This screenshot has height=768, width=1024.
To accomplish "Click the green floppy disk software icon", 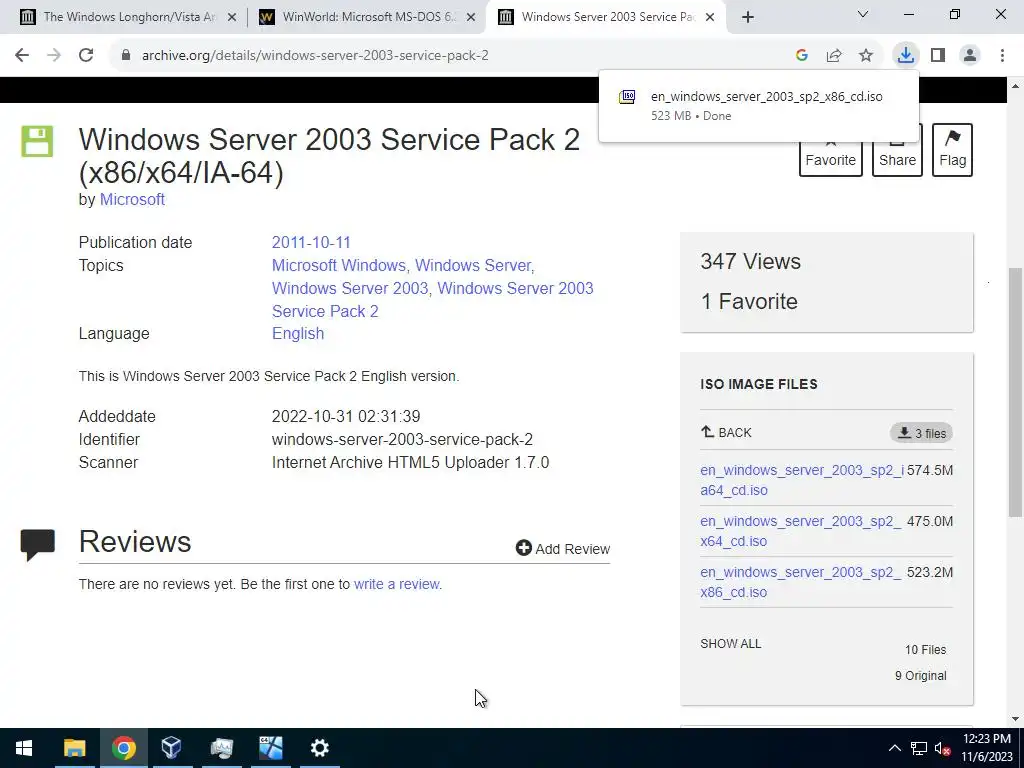I will [x=37, y=141].
